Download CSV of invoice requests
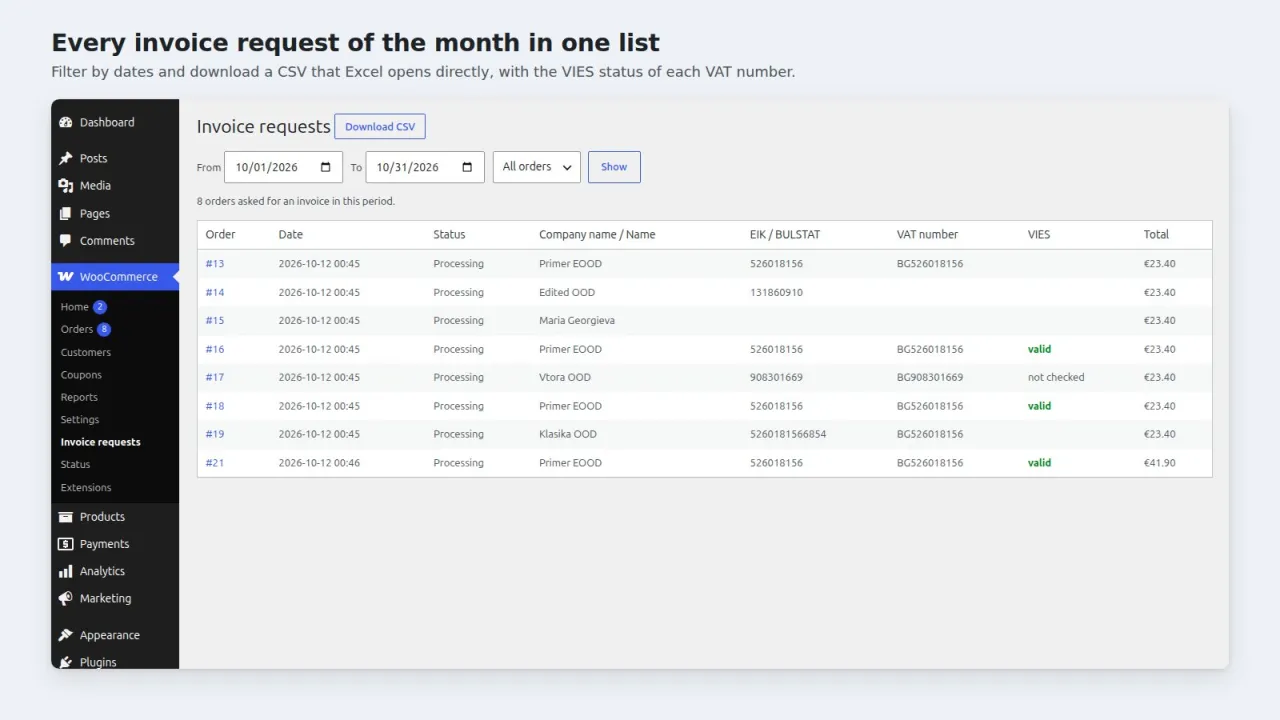Image resolution: width=1280 pixels, height=720 pixels. 380,126
